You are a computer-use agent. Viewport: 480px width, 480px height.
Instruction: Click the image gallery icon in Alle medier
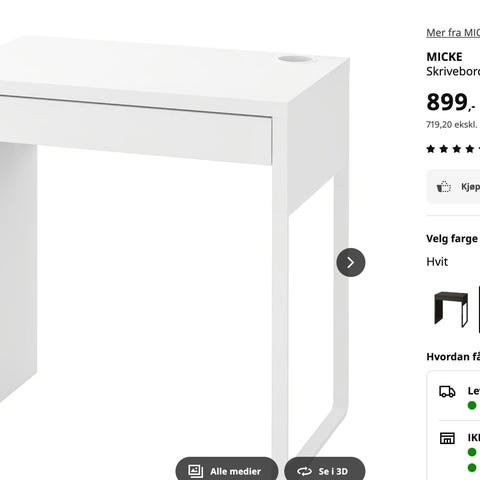click(196, 471)
